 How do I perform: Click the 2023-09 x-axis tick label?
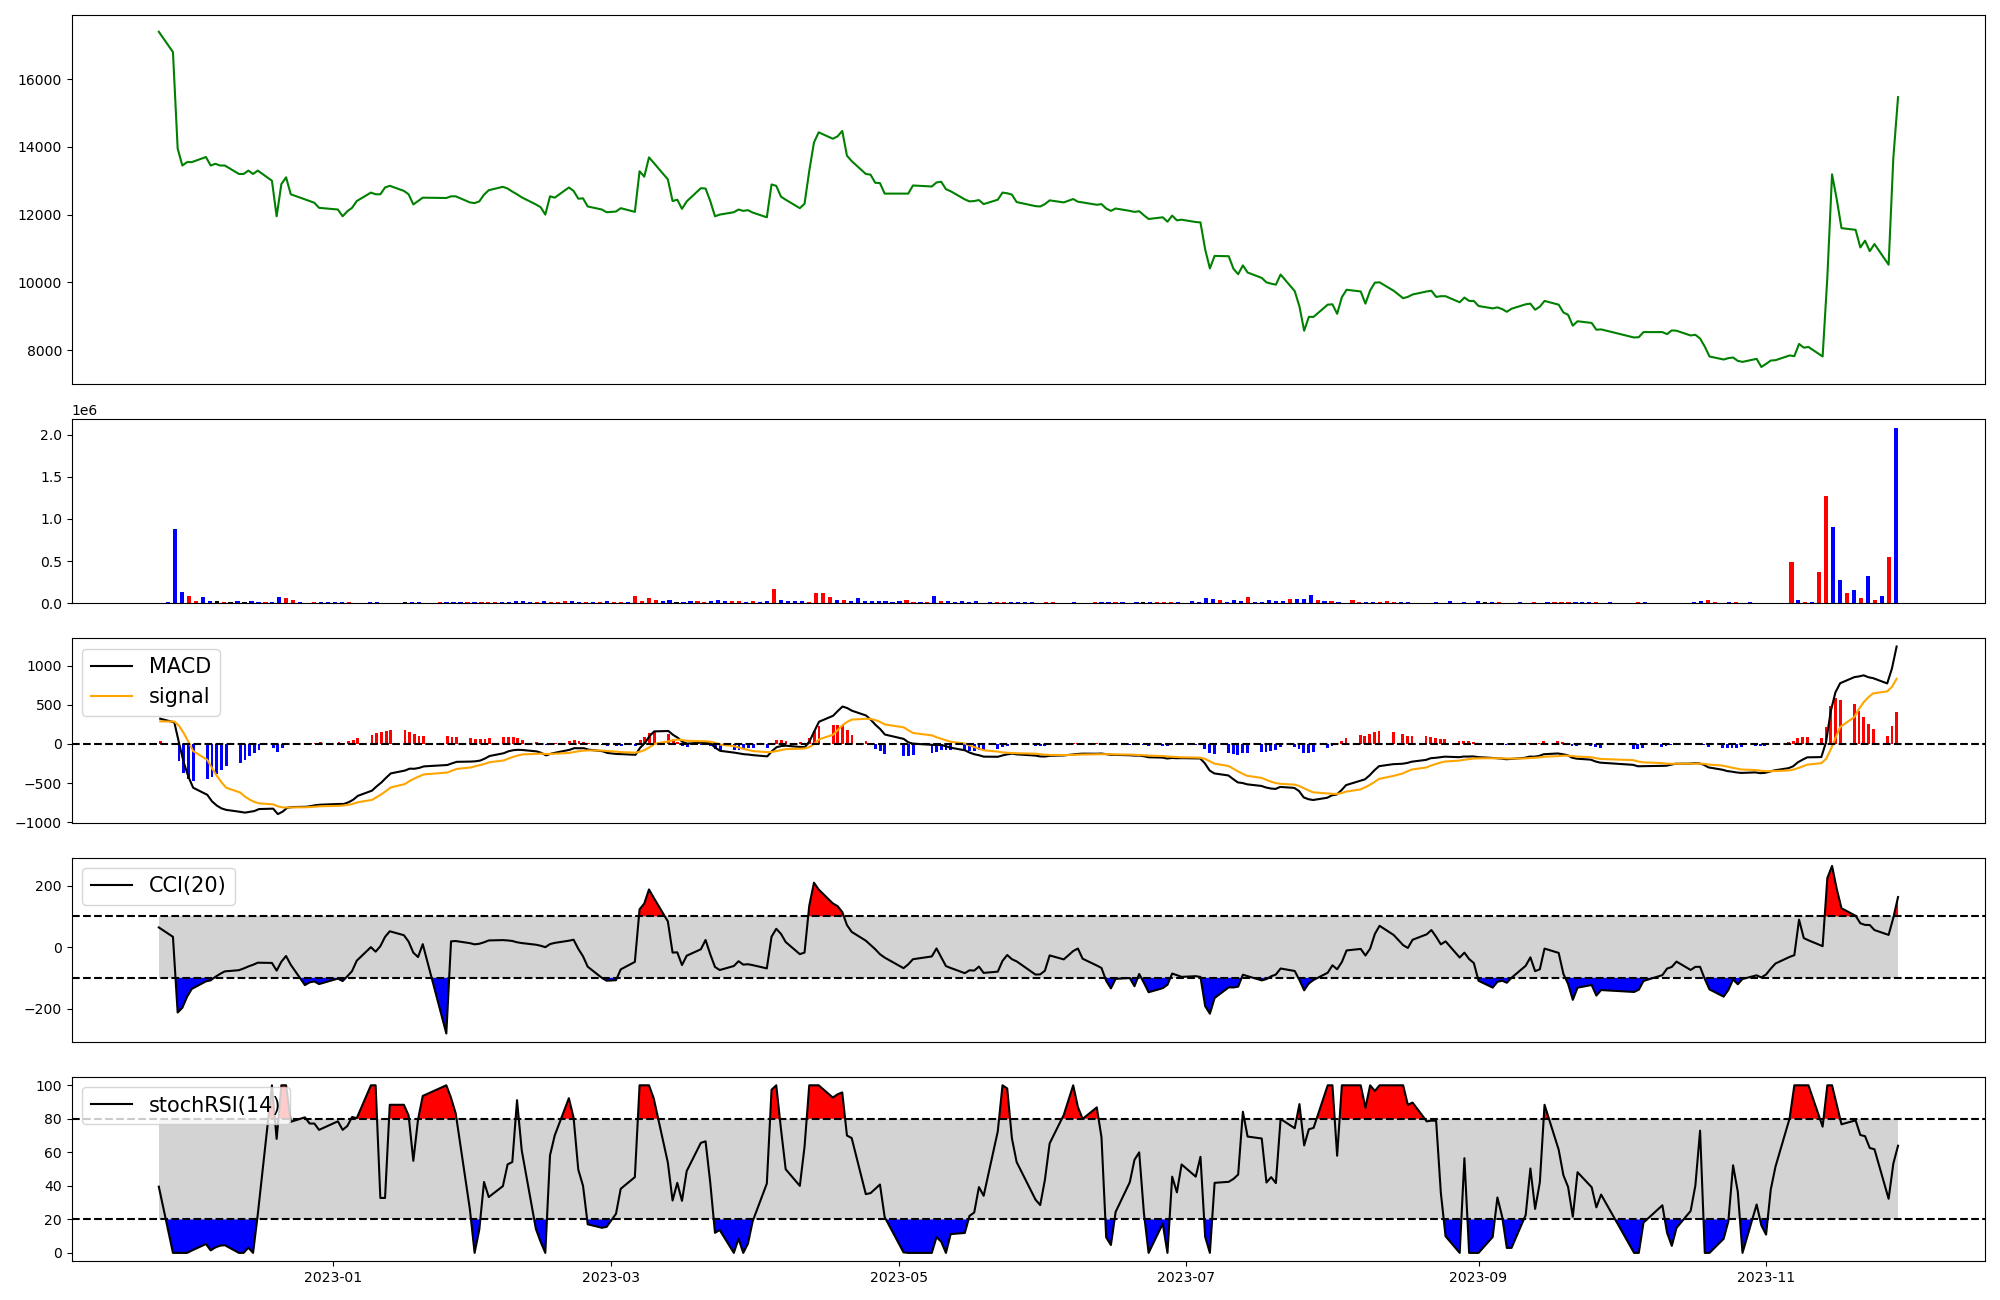coord(1478,1277)
